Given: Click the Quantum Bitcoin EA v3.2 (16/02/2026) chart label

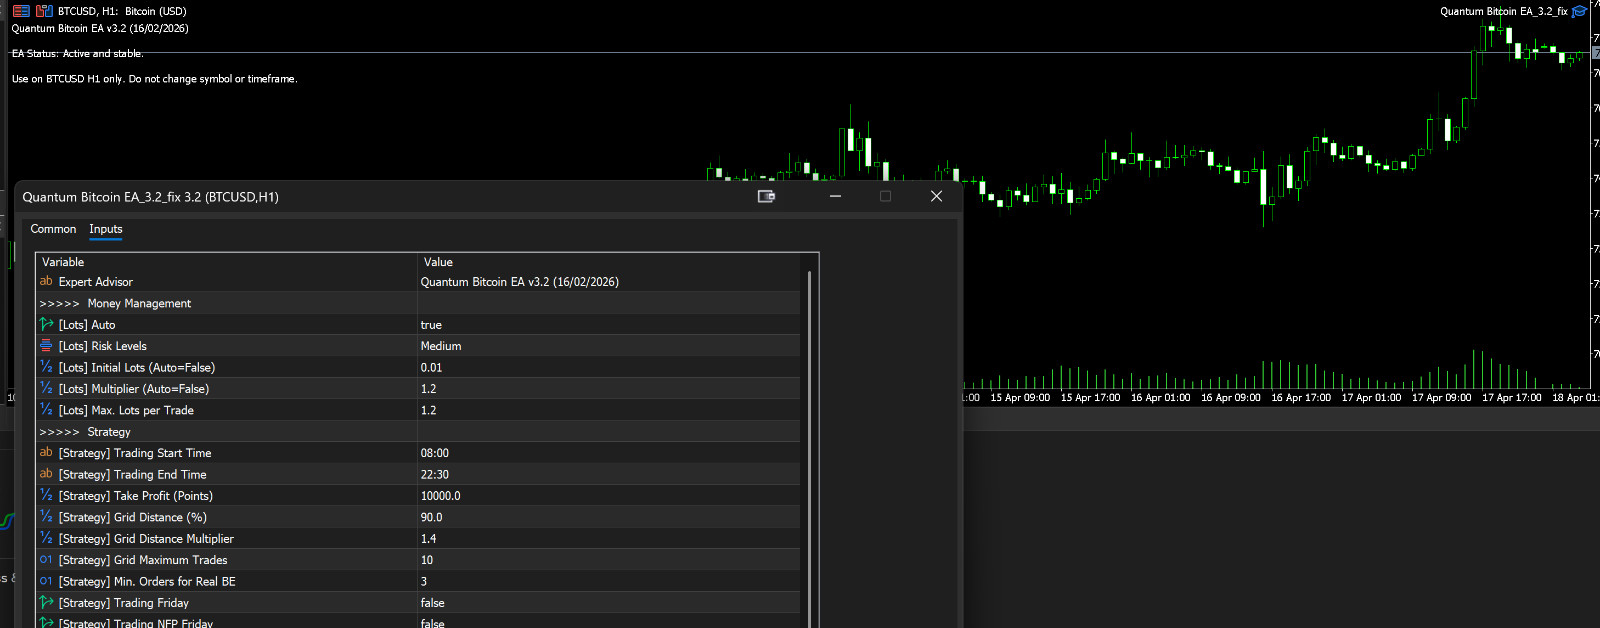Looking at the screenshot, I should pyautogui.click(x=100, y=28).
